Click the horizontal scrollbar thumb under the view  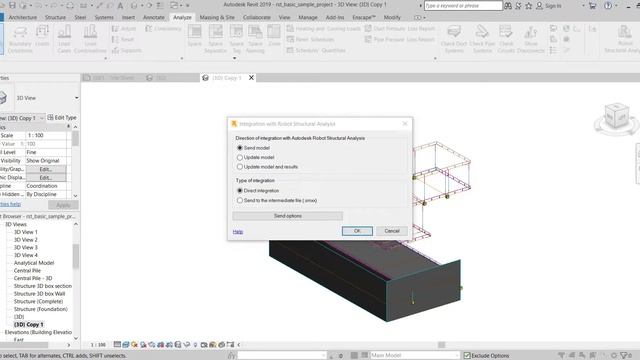pos(441,345)
